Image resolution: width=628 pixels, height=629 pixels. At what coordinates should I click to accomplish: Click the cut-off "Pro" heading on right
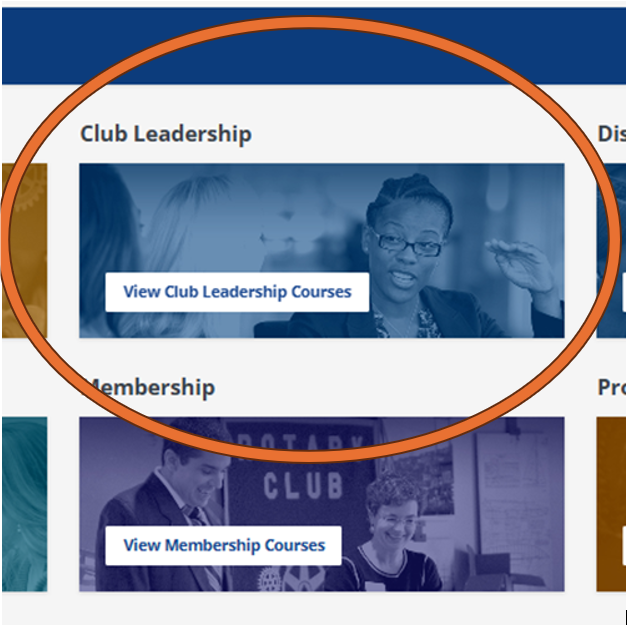coord(611,387)
